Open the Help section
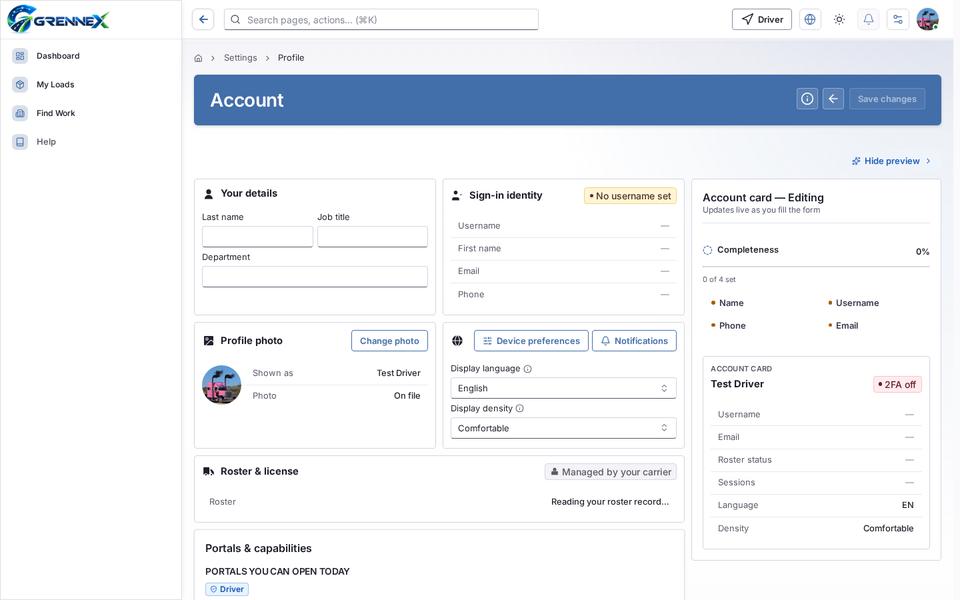This screenshot has width=960, height=600. (46, 142)
